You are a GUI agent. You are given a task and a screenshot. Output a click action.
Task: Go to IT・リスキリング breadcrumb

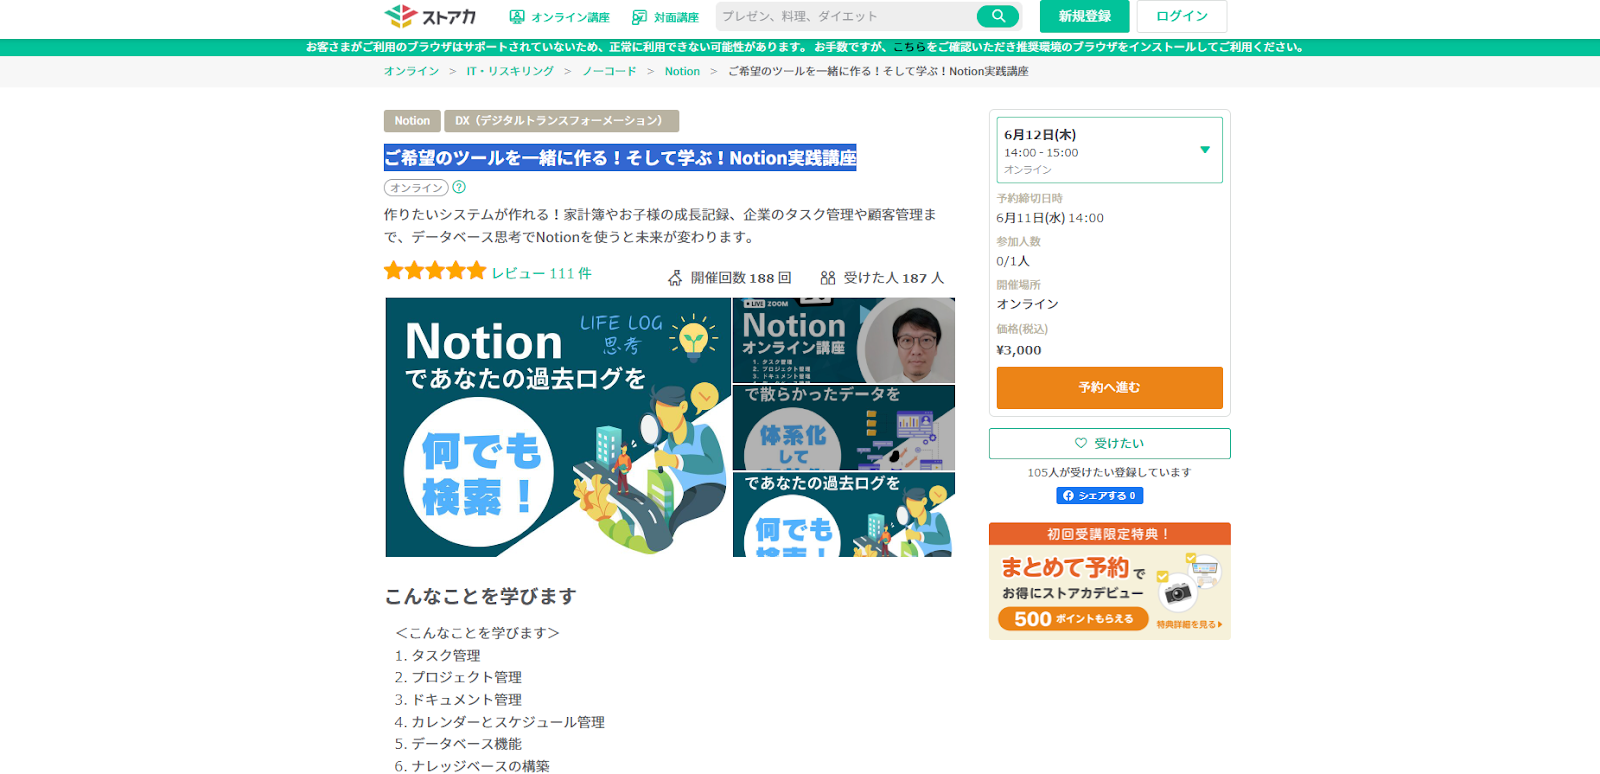[x=510, y=71]
